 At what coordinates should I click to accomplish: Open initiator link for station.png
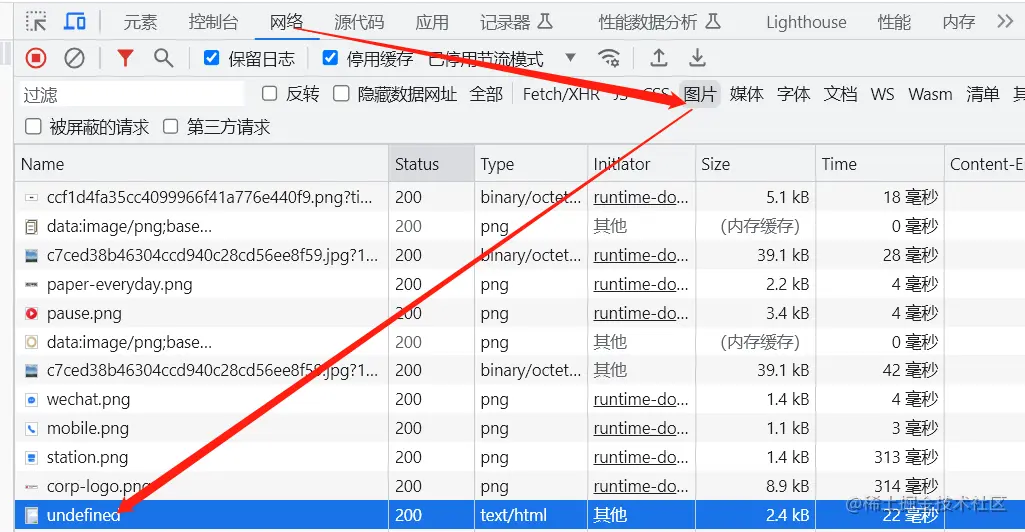[x=641, y=457]
